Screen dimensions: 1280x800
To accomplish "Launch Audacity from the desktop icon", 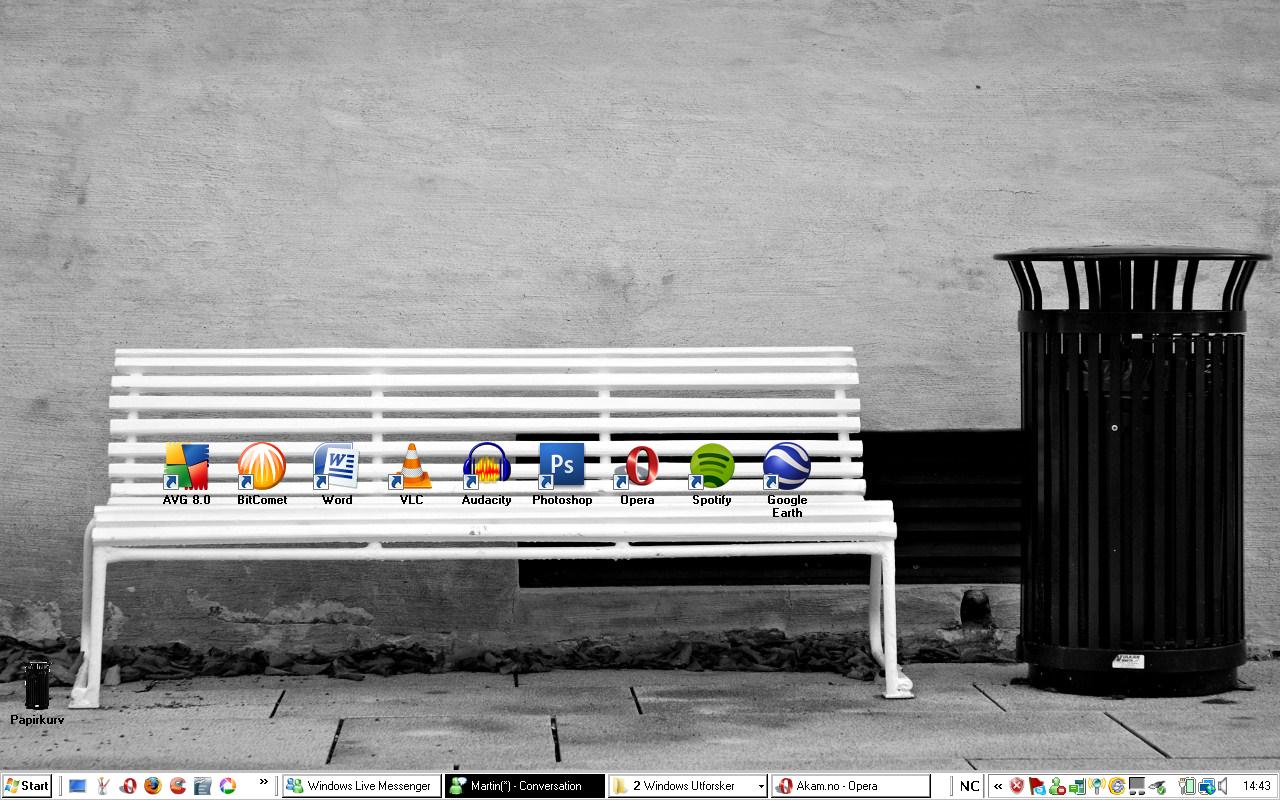I will (x=487, y=474).
